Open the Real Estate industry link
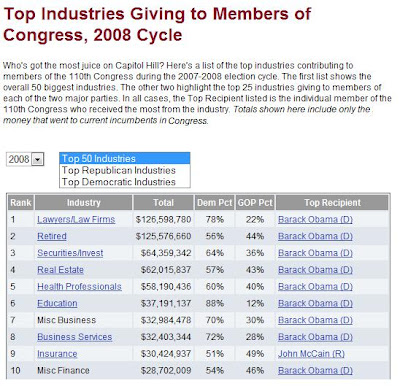This screenshot has width=400, height=386. 60,270
